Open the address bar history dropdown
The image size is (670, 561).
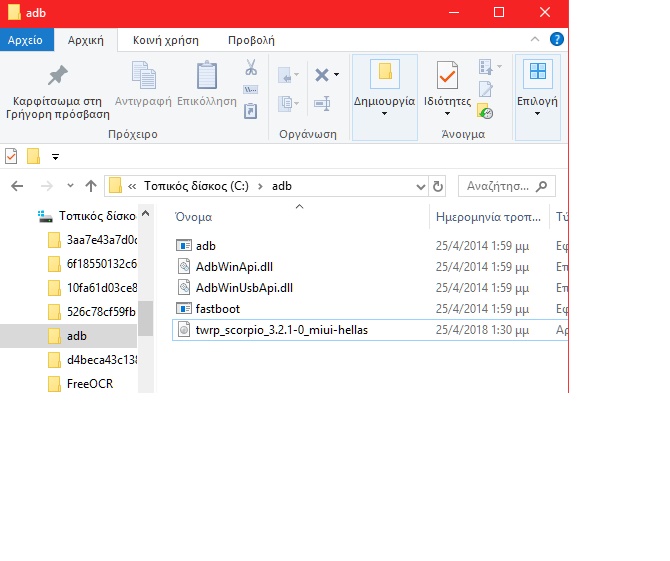420,186
